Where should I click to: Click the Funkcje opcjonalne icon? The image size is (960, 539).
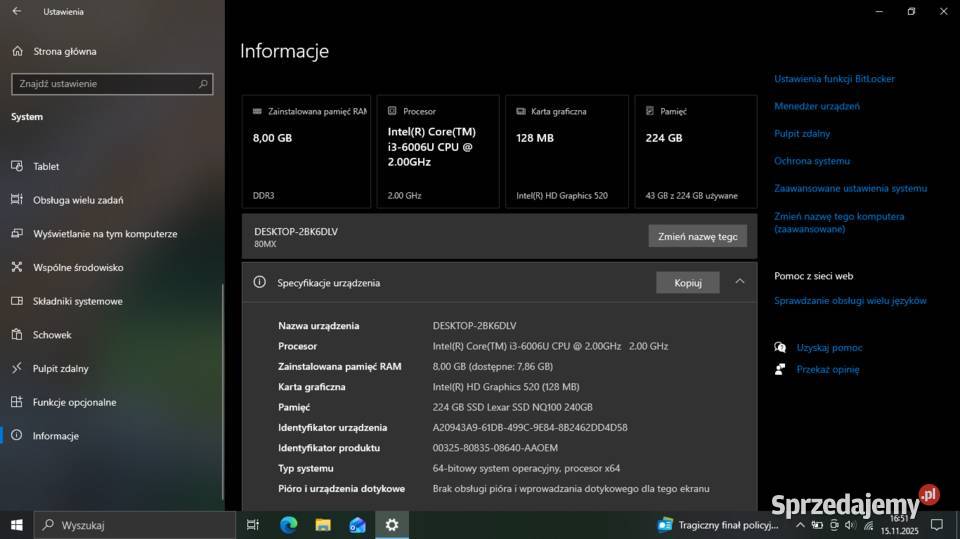click(17, 402)
